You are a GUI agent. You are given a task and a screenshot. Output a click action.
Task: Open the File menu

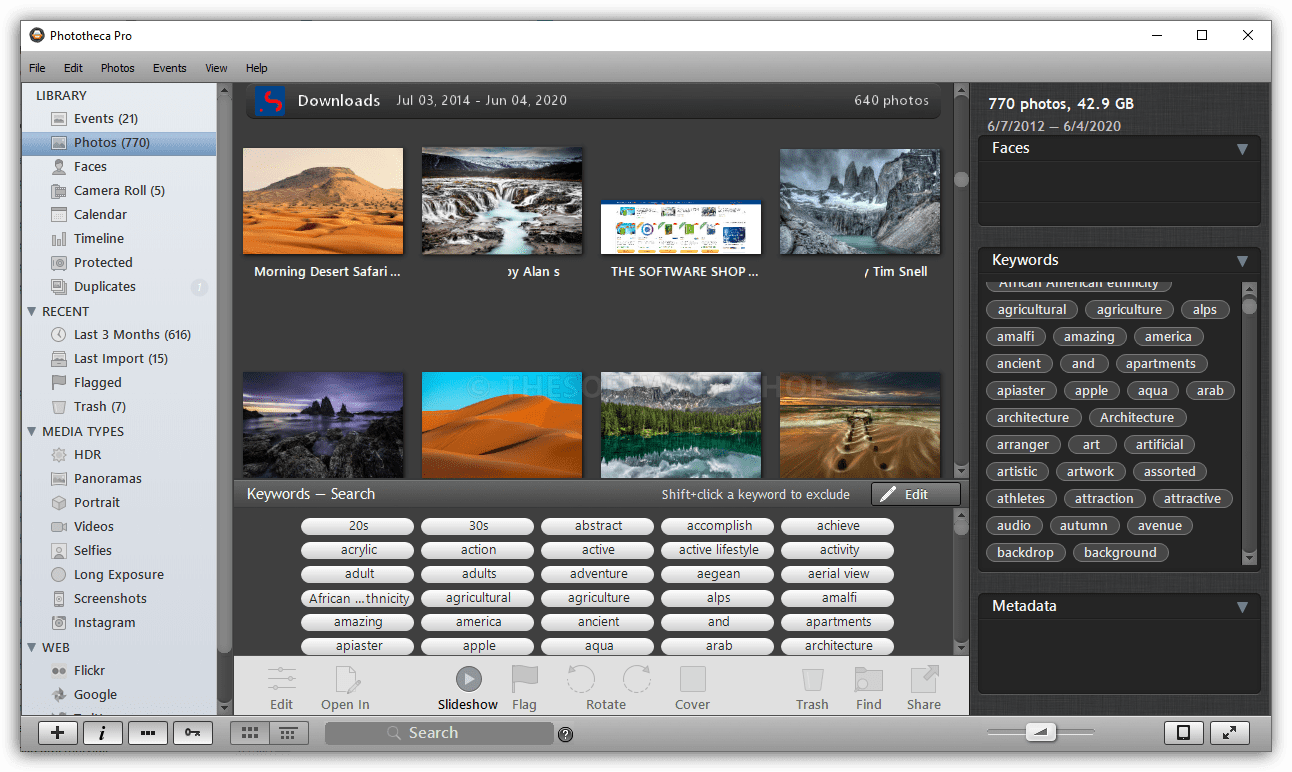pos(37,68)
